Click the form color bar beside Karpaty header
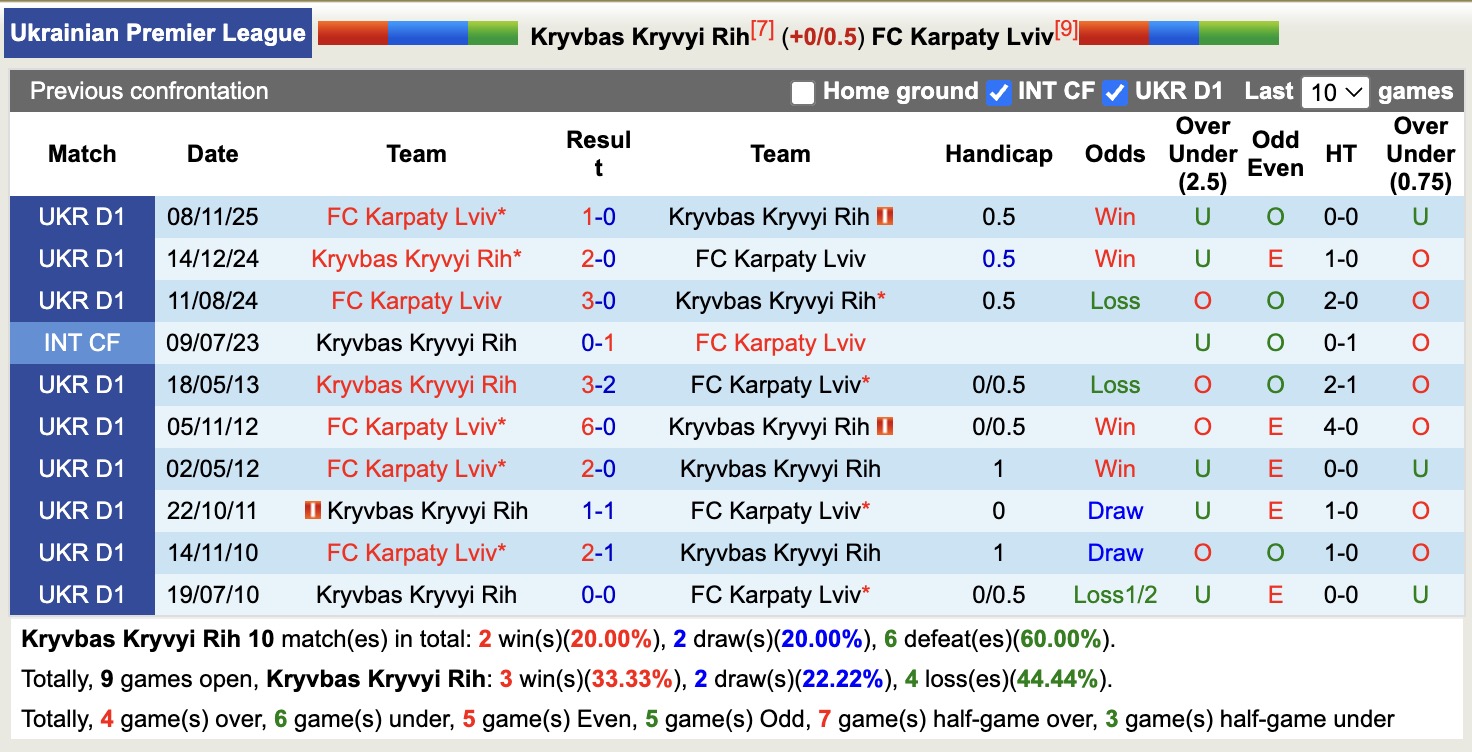This screenshot has height=752, width=1472. [x=1179, y=33]
